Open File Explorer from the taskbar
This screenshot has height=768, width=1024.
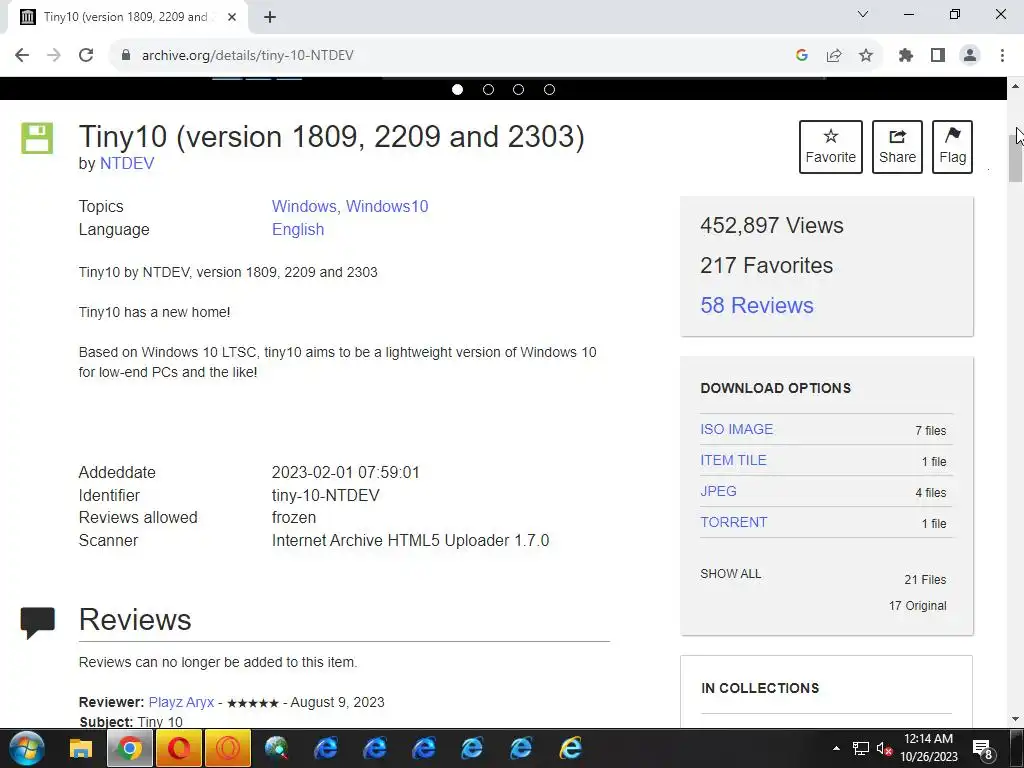tap(81, 748)
